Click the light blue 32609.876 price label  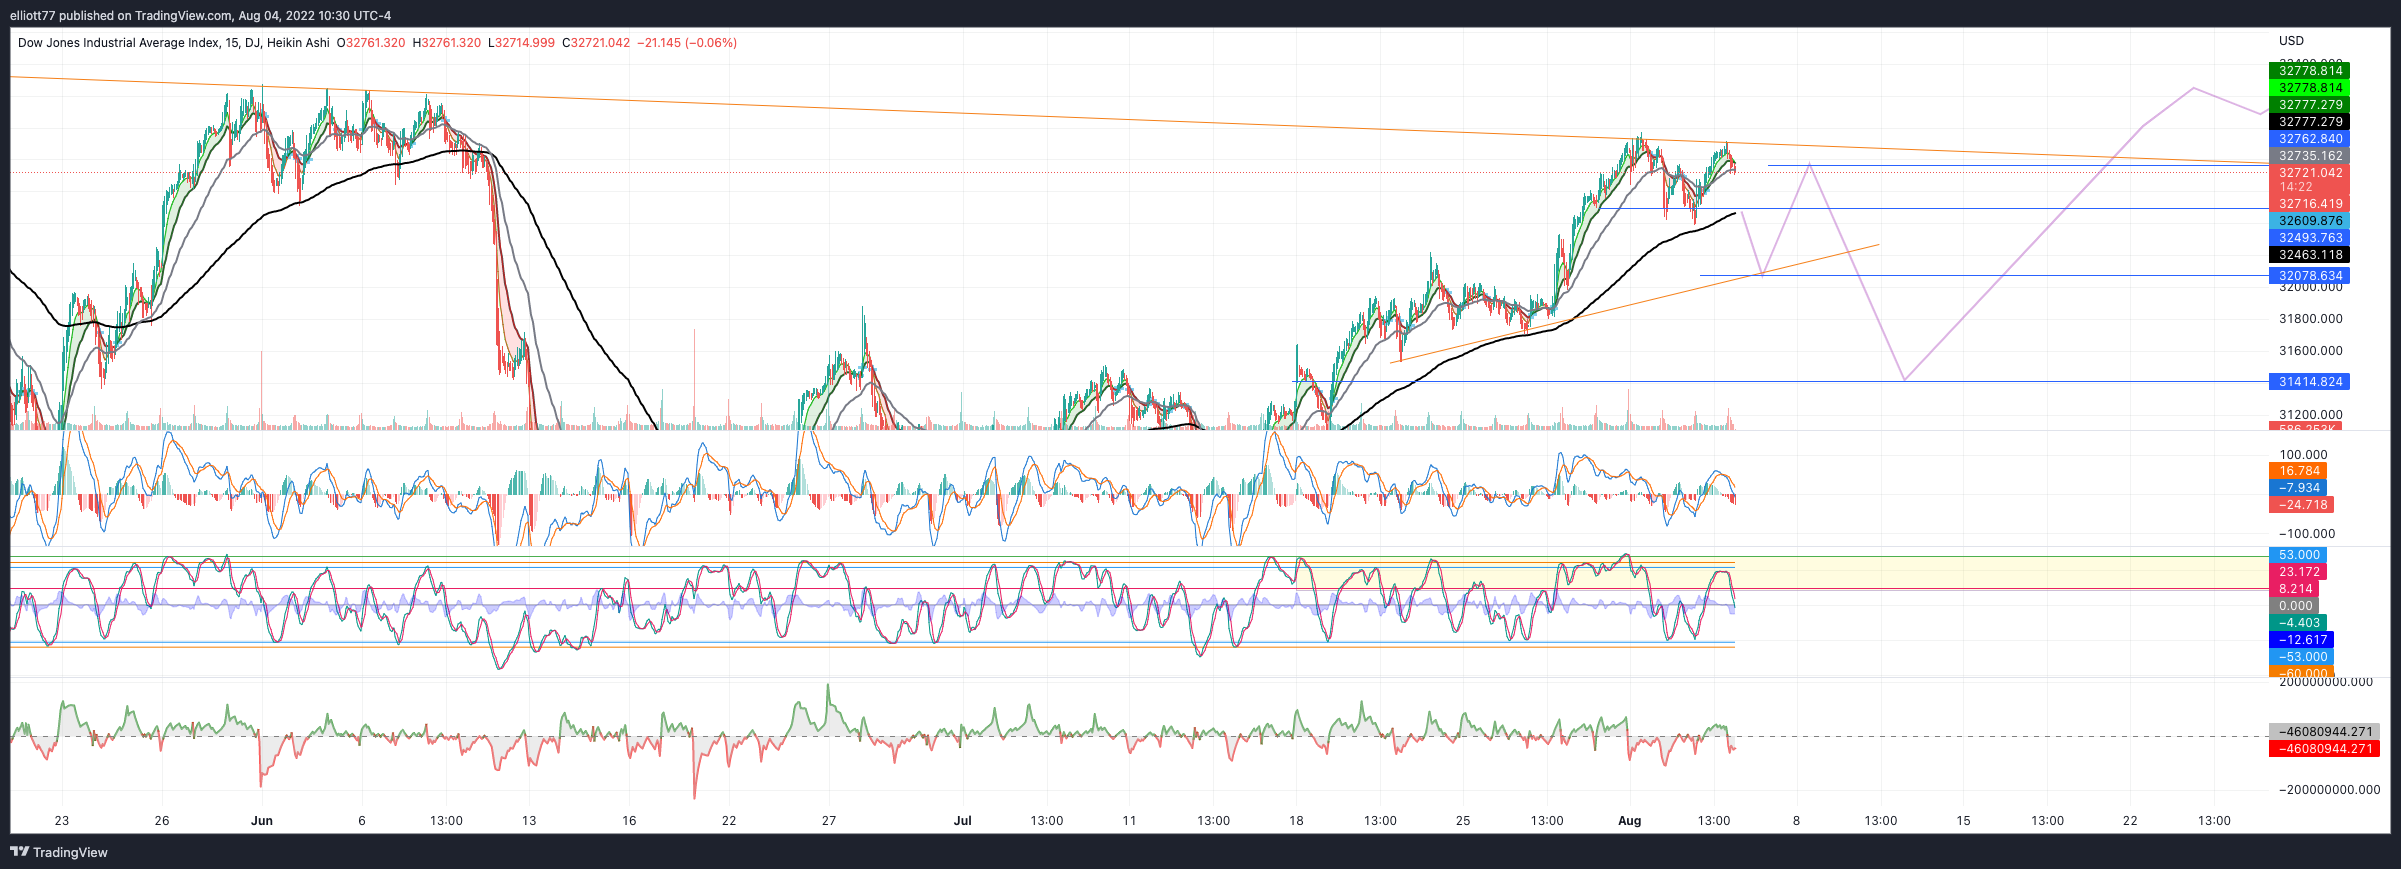point(2310,221)
